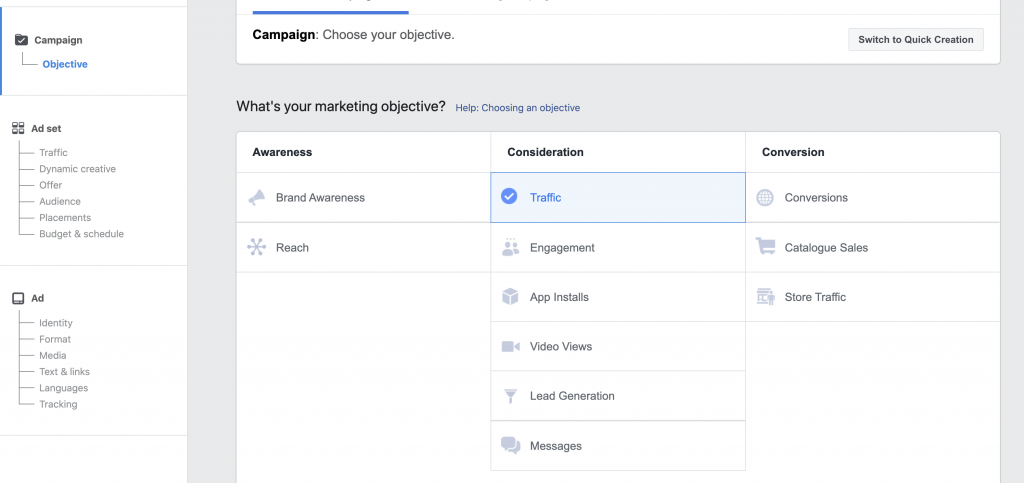Viewport: 1024px width, 483px height.
Task: Choose the Brand Awareness objective
Action: (x=363, y=197)
